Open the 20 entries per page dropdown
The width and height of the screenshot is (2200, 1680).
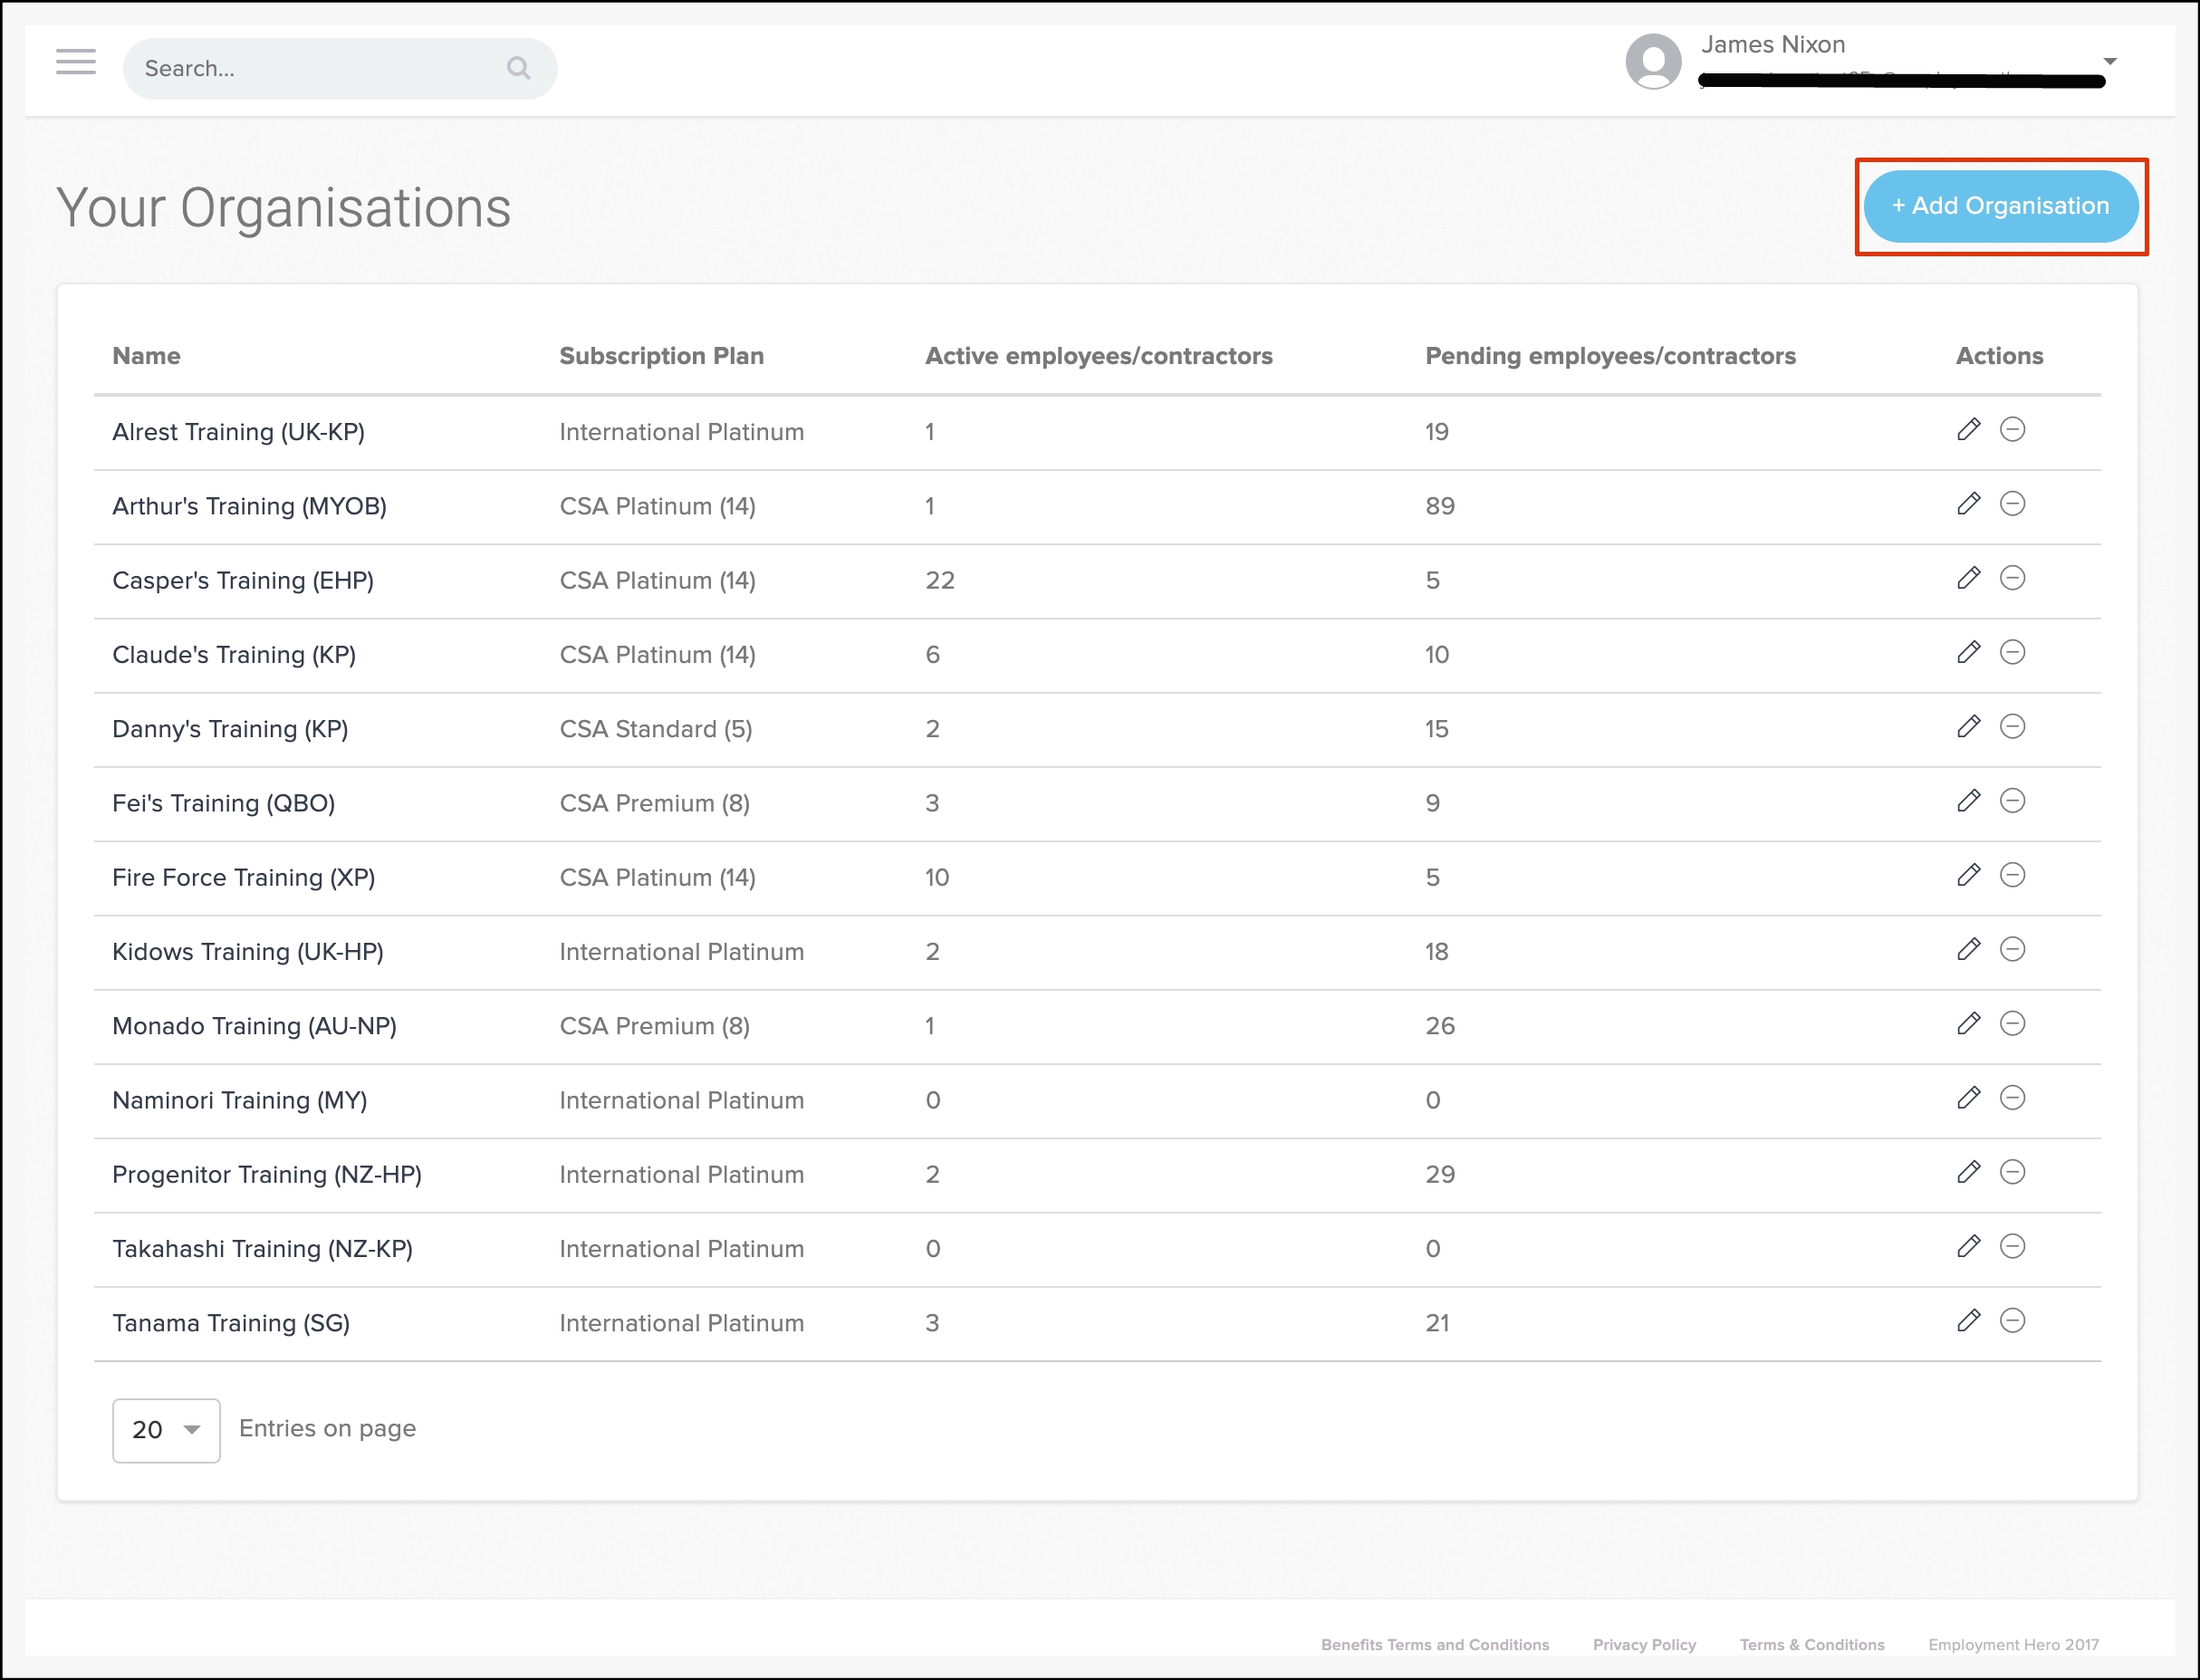pyautogui.click(x=166, y=1430)
